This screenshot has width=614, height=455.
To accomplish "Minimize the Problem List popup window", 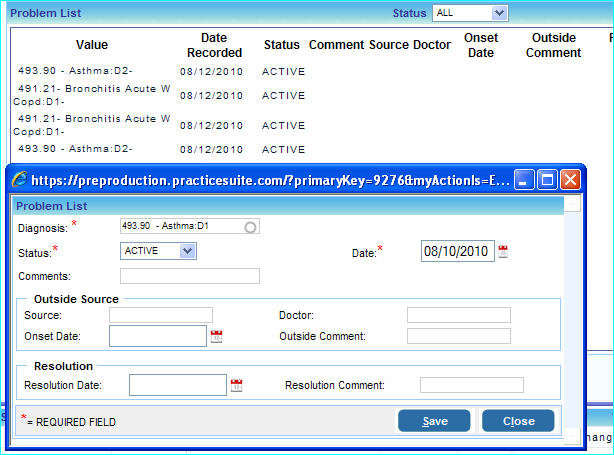I will coord(524,180).
